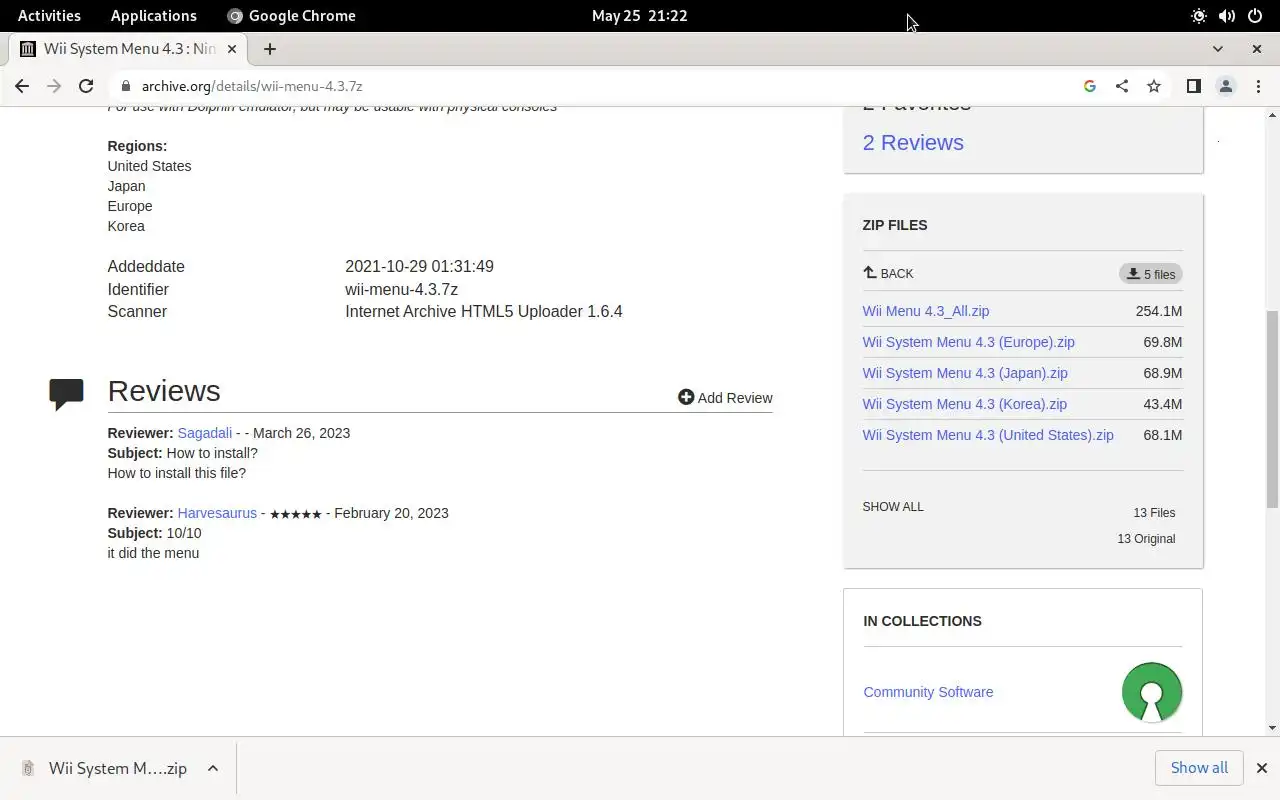Click the 254.1M file size text
This screenshot has width=1280, height=800.
click(x=1159, y=311)
